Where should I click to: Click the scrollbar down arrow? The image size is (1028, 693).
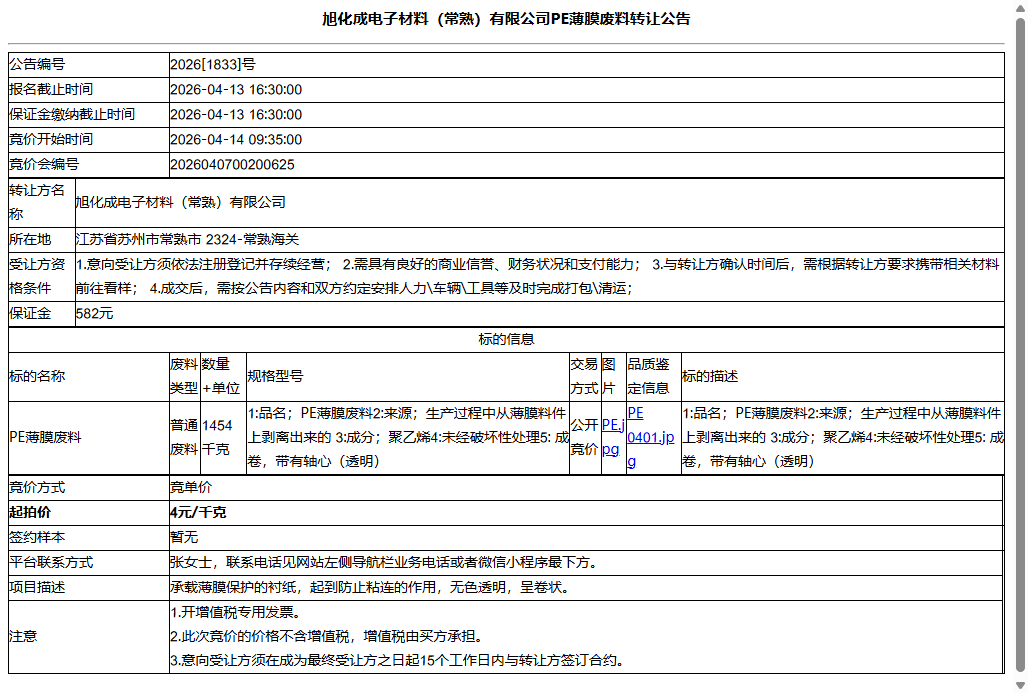1020,686
